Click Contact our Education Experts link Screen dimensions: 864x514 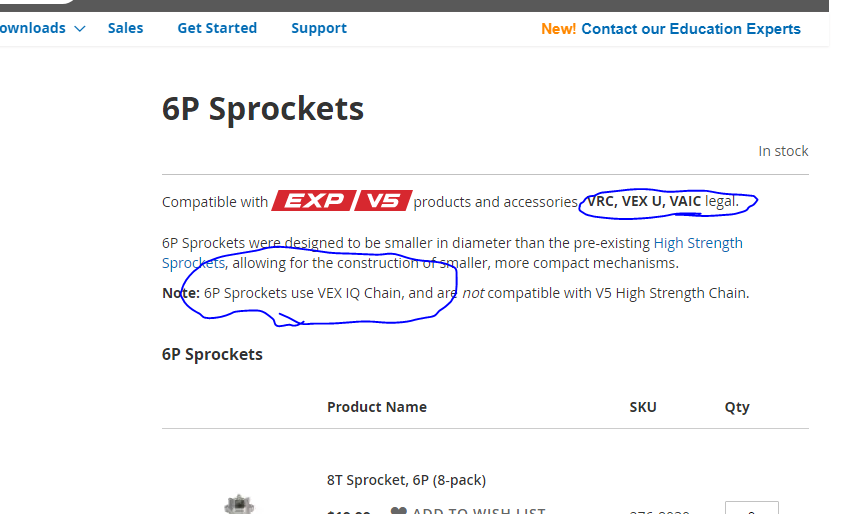pos(690,29)
